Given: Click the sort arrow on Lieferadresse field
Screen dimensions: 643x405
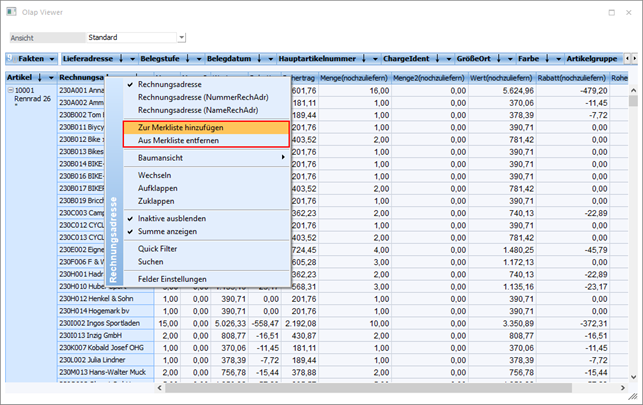Looking at the screenshot, I should click(x=120, y=60).
